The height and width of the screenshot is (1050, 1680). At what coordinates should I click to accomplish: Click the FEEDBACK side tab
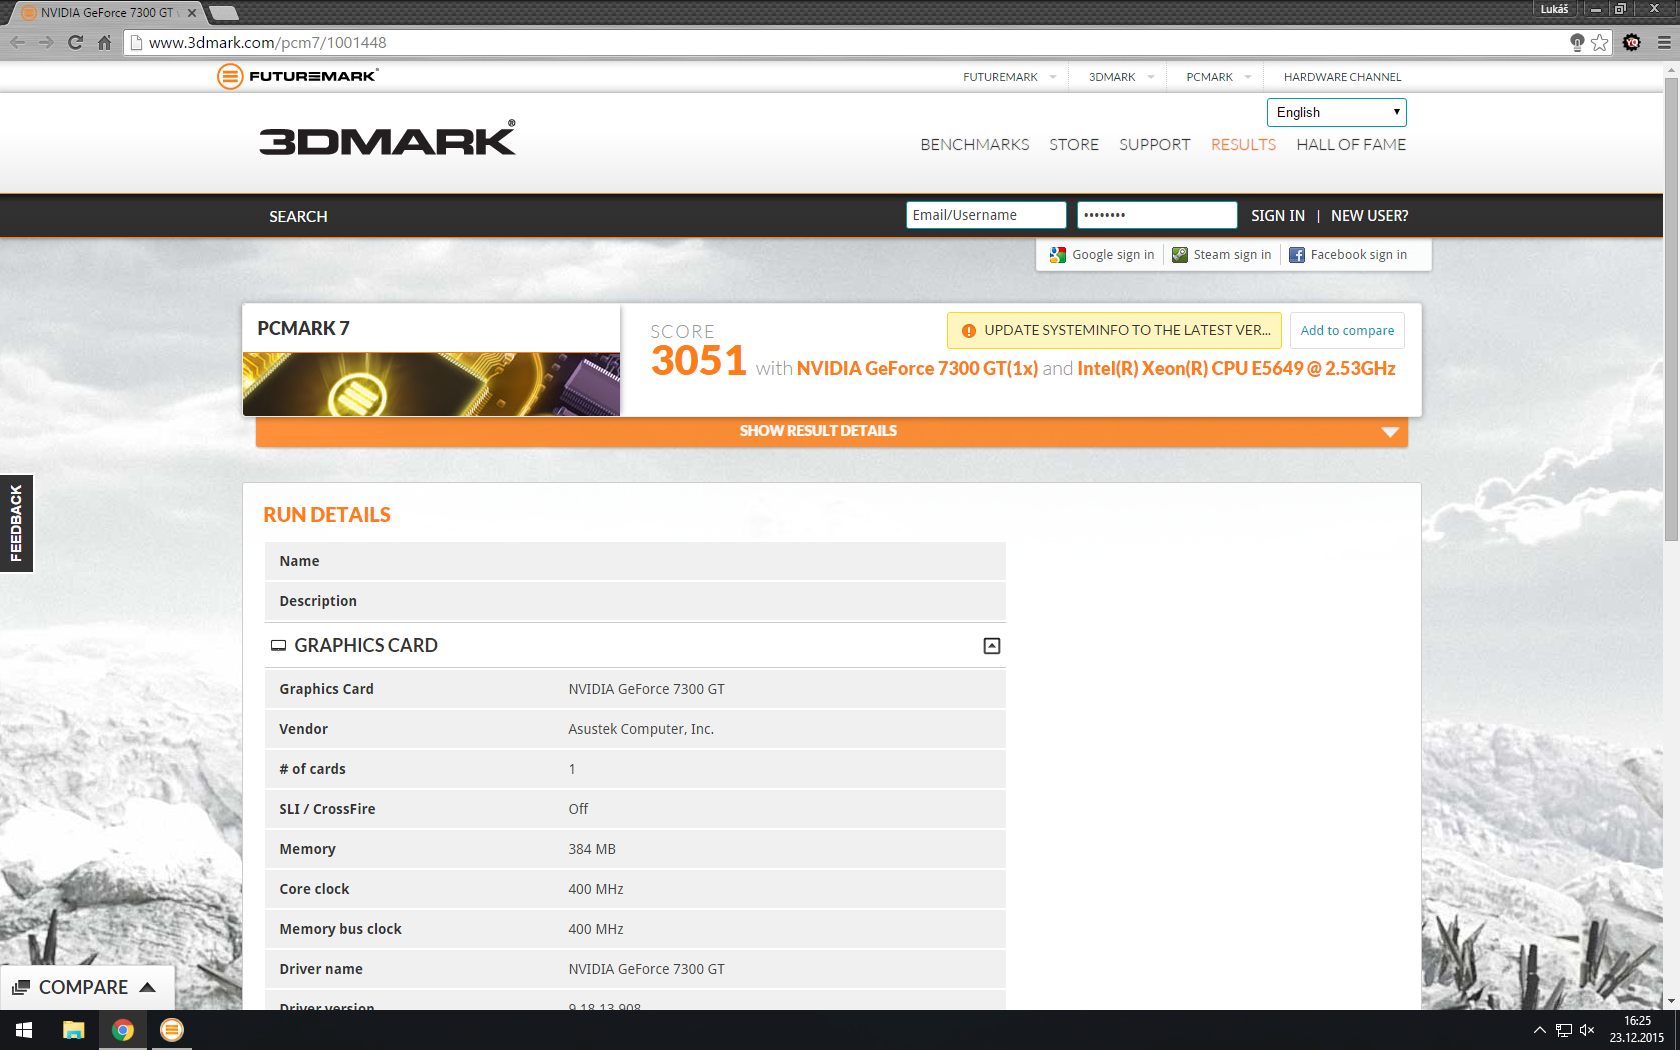point(16,523)
